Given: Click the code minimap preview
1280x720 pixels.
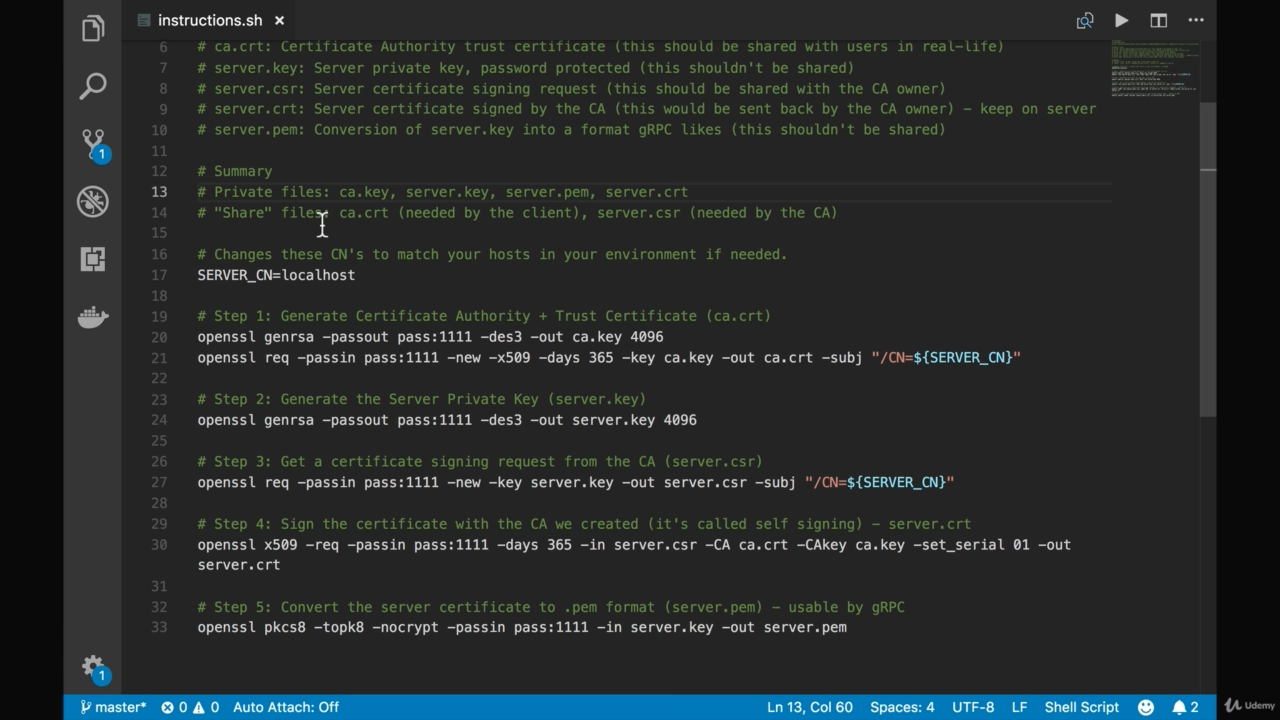Looking at the screenshot, I should click(x=1154, y=70).
